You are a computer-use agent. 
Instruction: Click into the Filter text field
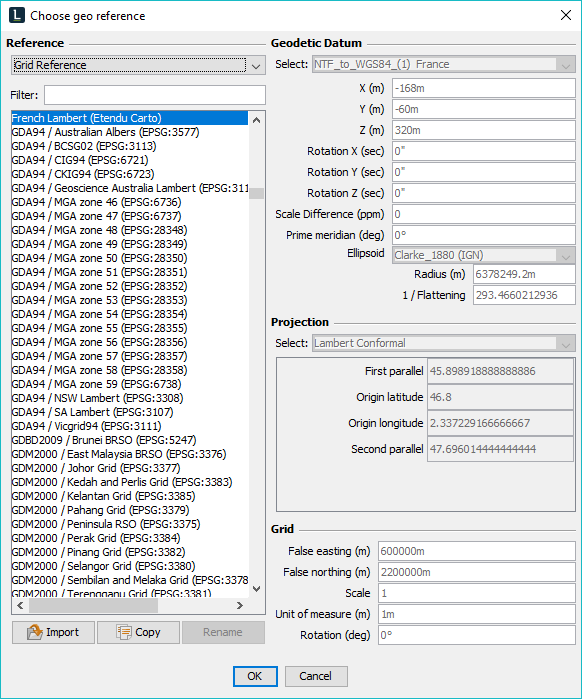coord(155,95)
